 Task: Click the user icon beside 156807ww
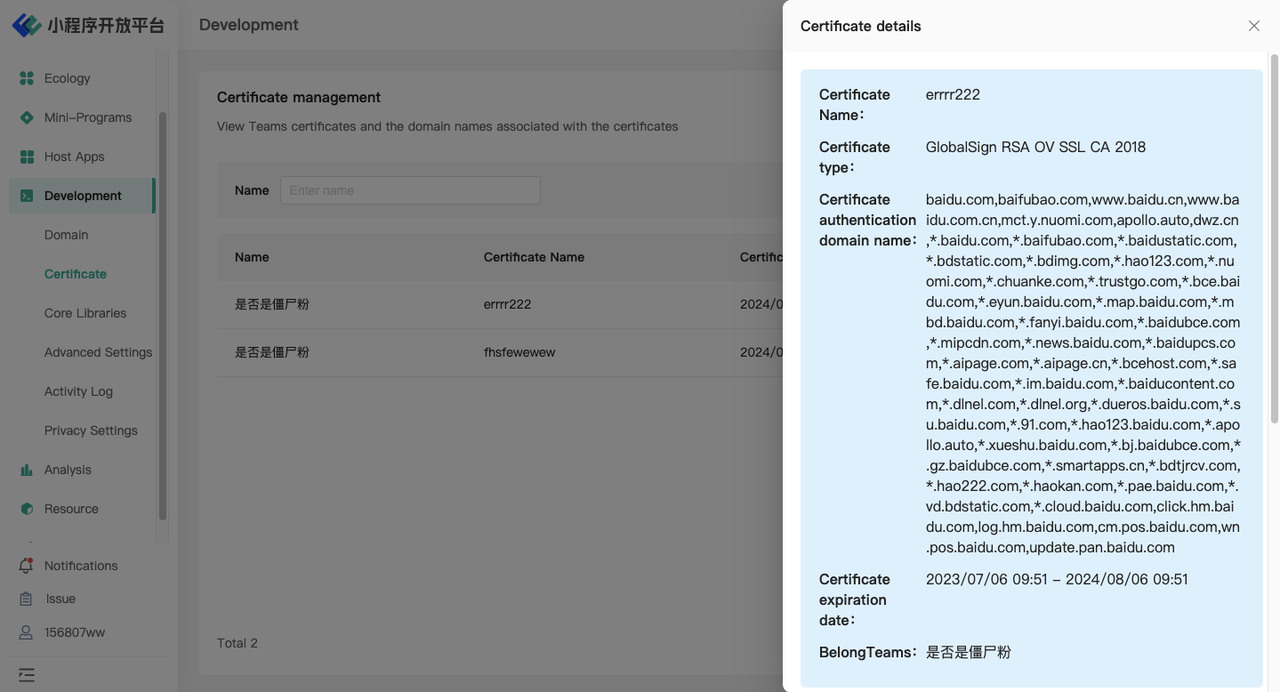click(x=27, y=632)
